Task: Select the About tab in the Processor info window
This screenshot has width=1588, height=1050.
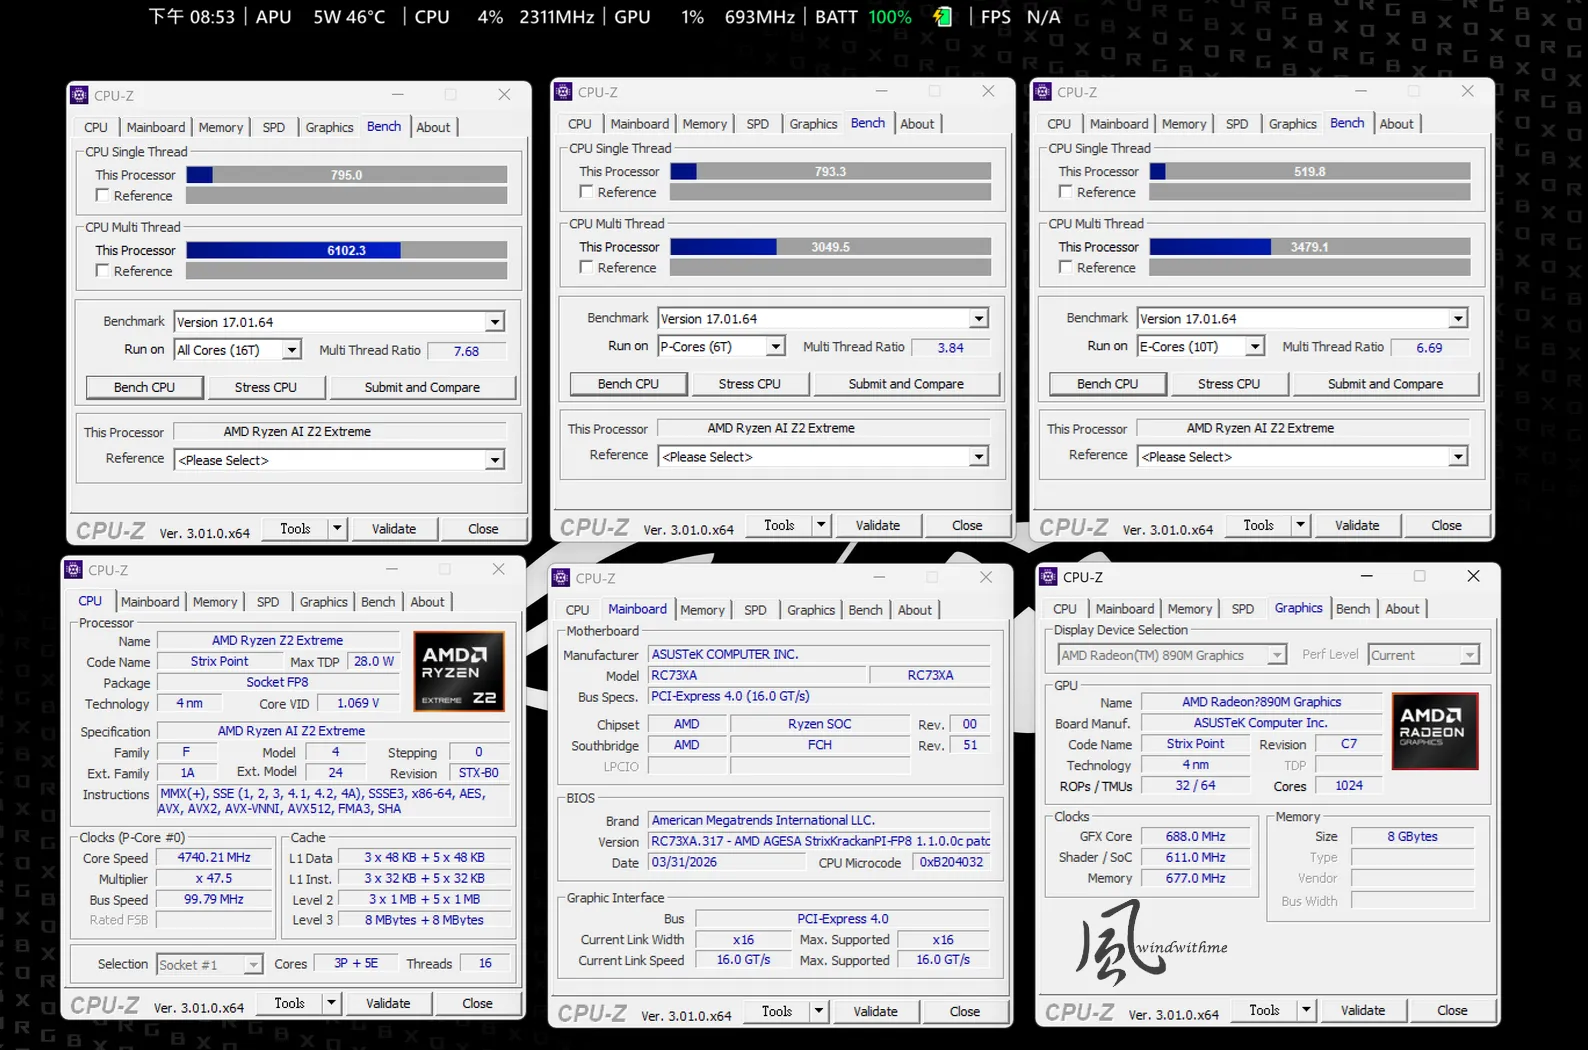Action: coord(427,602)
